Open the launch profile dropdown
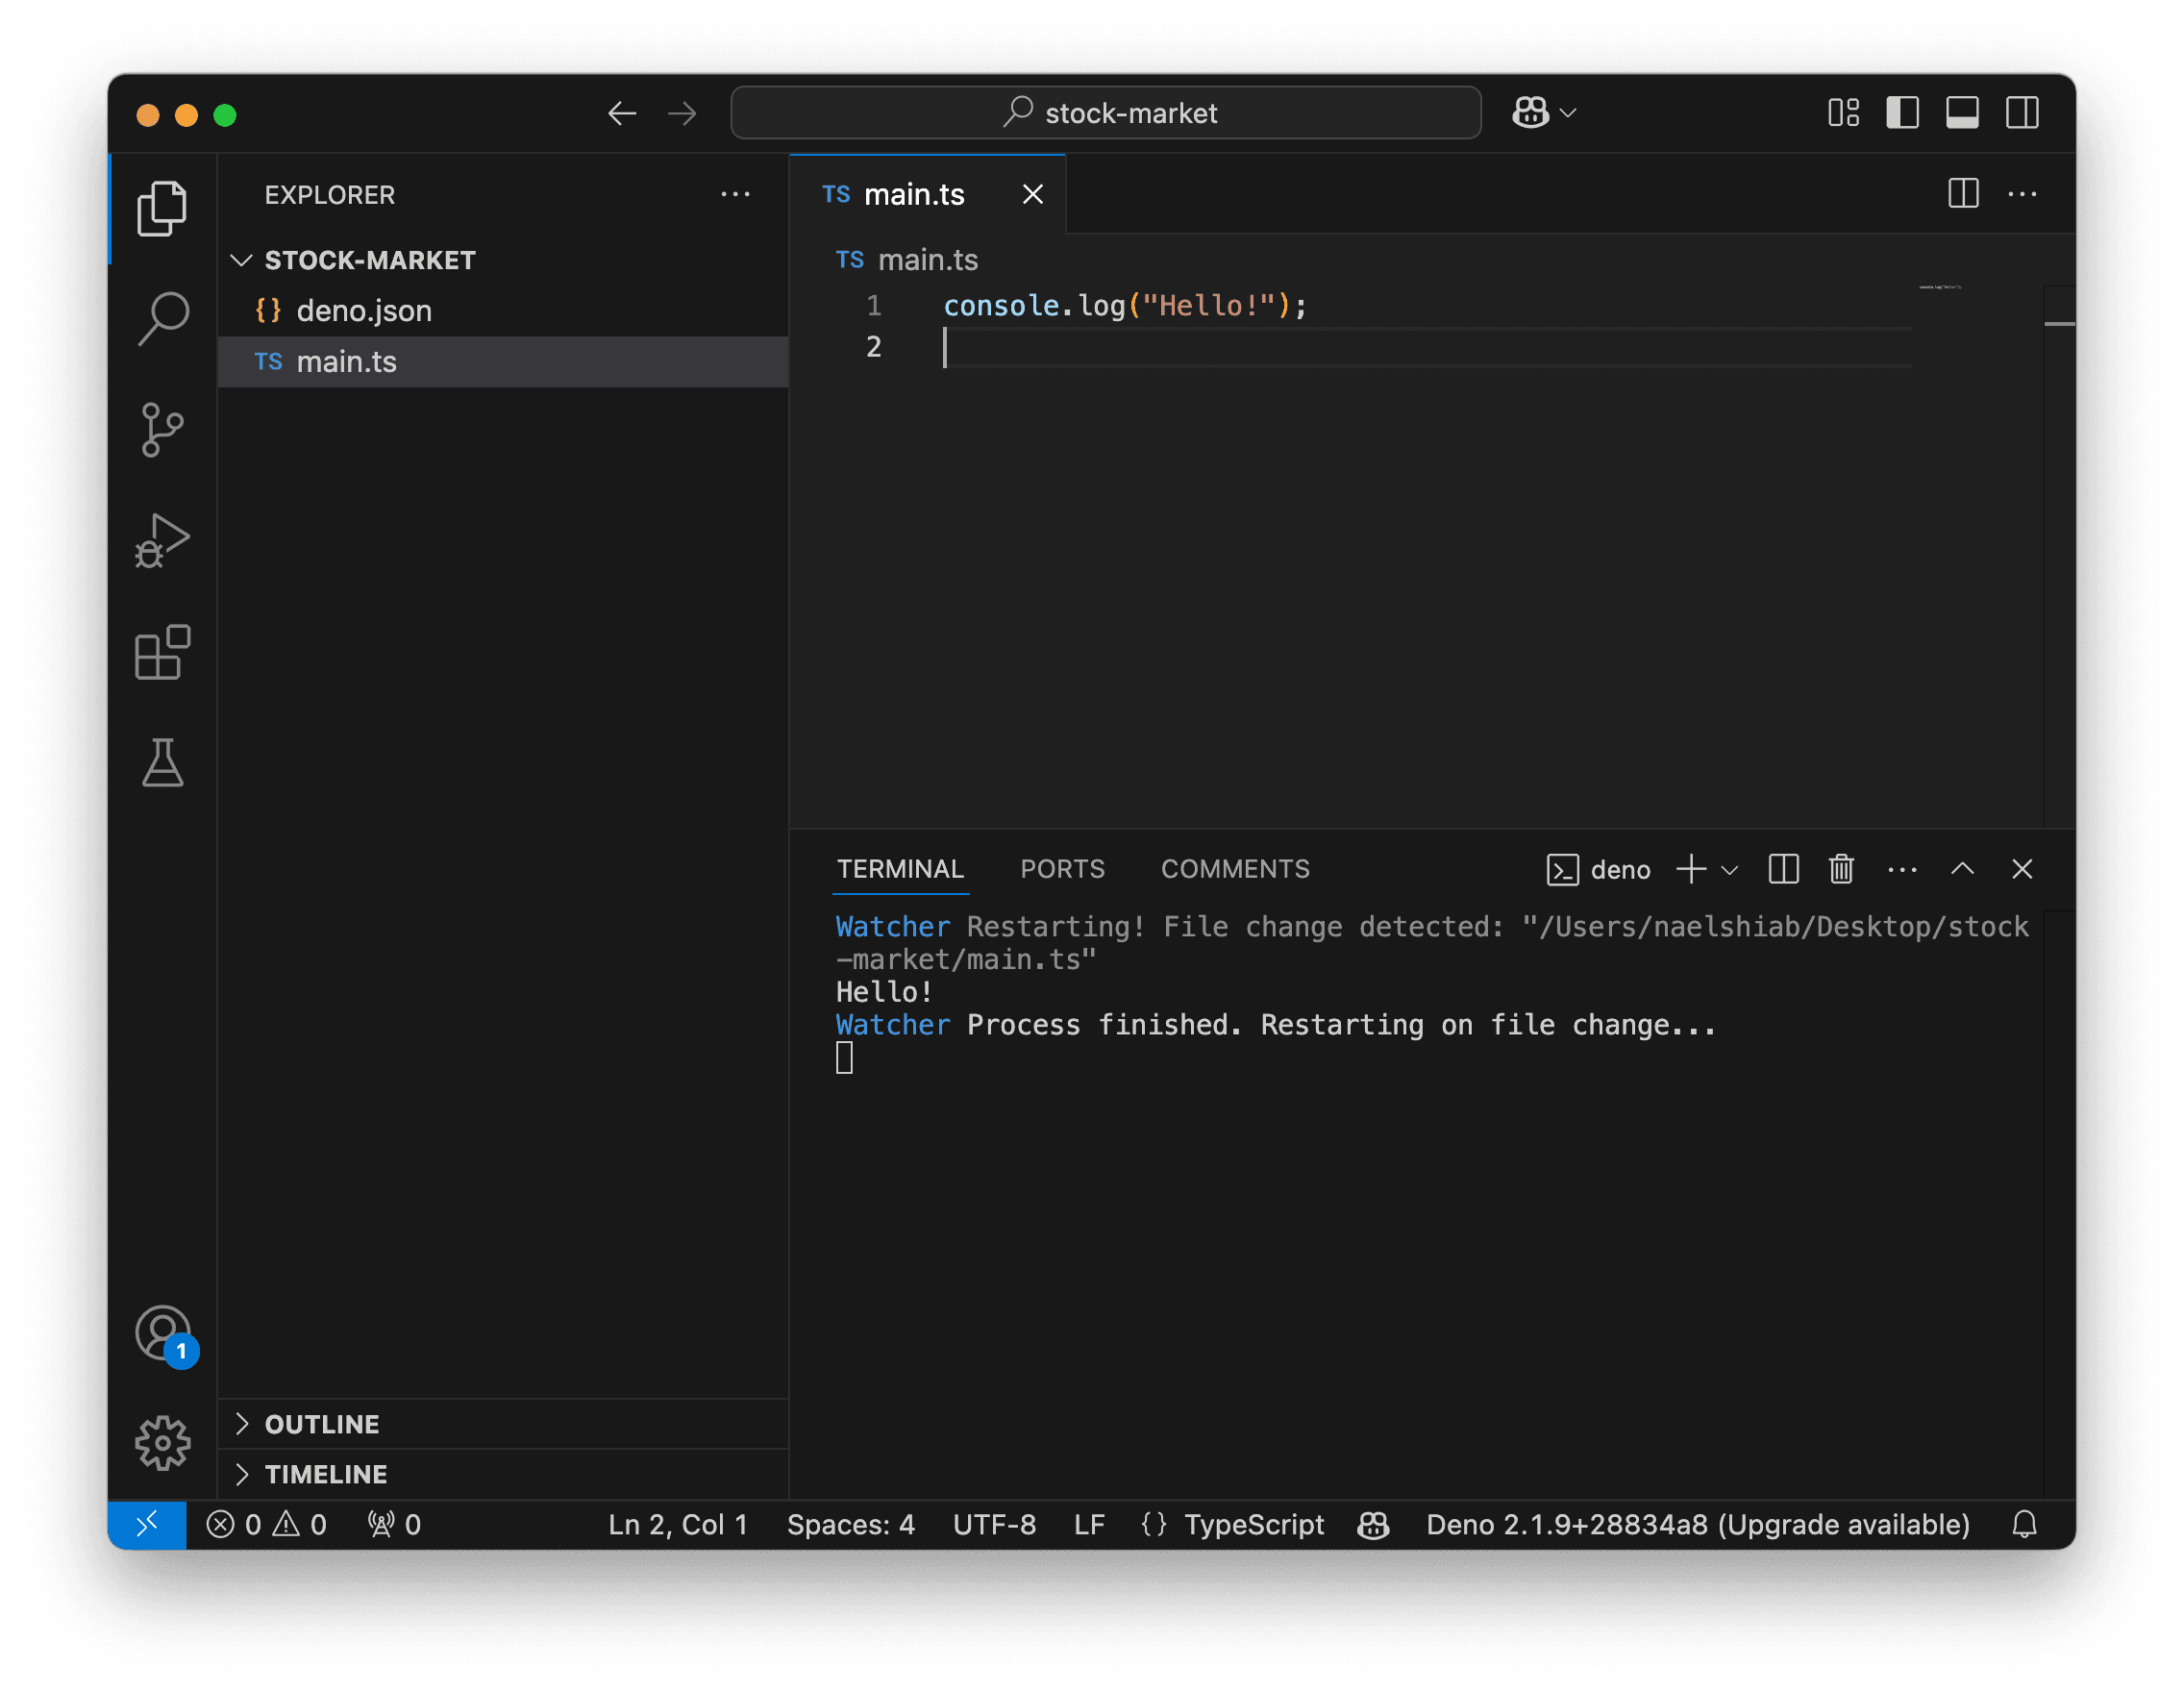Image resolution: width=2184 pixels, height=1692 pixels. [1729, 870]
